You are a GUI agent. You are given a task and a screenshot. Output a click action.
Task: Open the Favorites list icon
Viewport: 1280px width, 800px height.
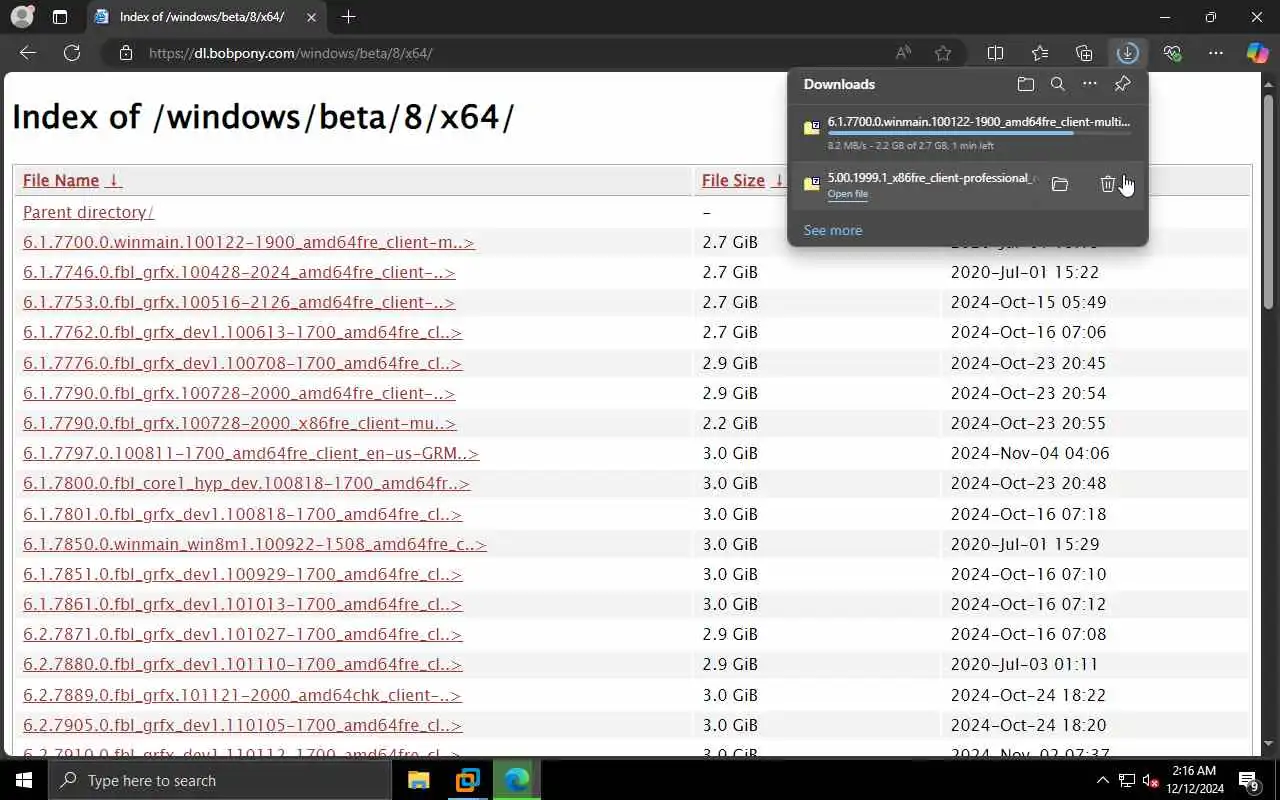1040,53
